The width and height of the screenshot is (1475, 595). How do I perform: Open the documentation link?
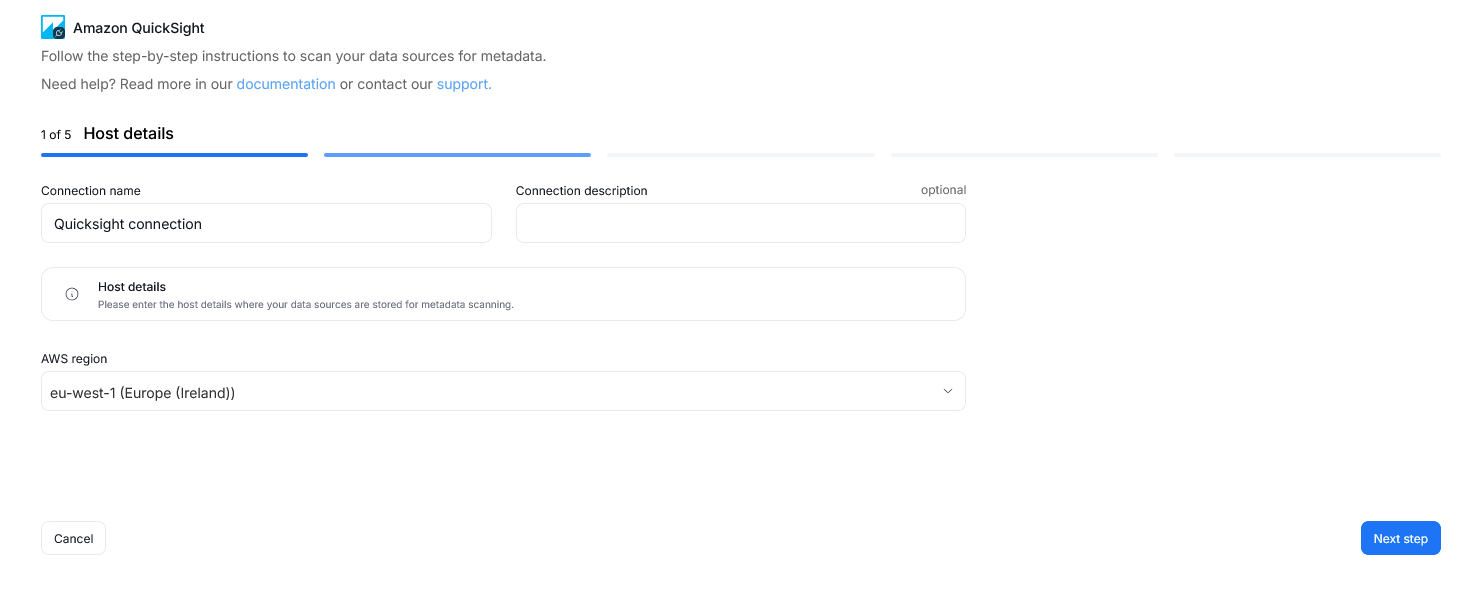(286, 84)
